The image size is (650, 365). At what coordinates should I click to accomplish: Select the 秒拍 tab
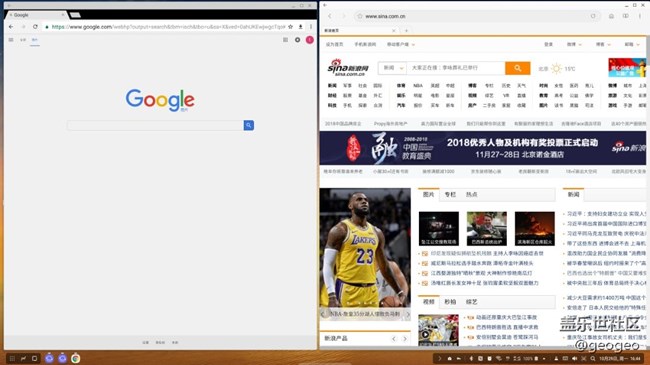click(x=450, y=302)
